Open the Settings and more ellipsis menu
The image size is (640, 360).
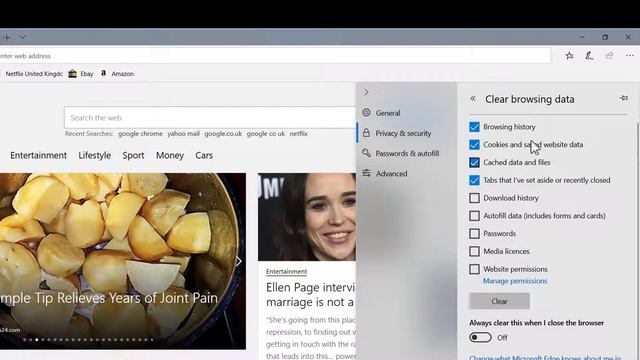tap(629, 56)
